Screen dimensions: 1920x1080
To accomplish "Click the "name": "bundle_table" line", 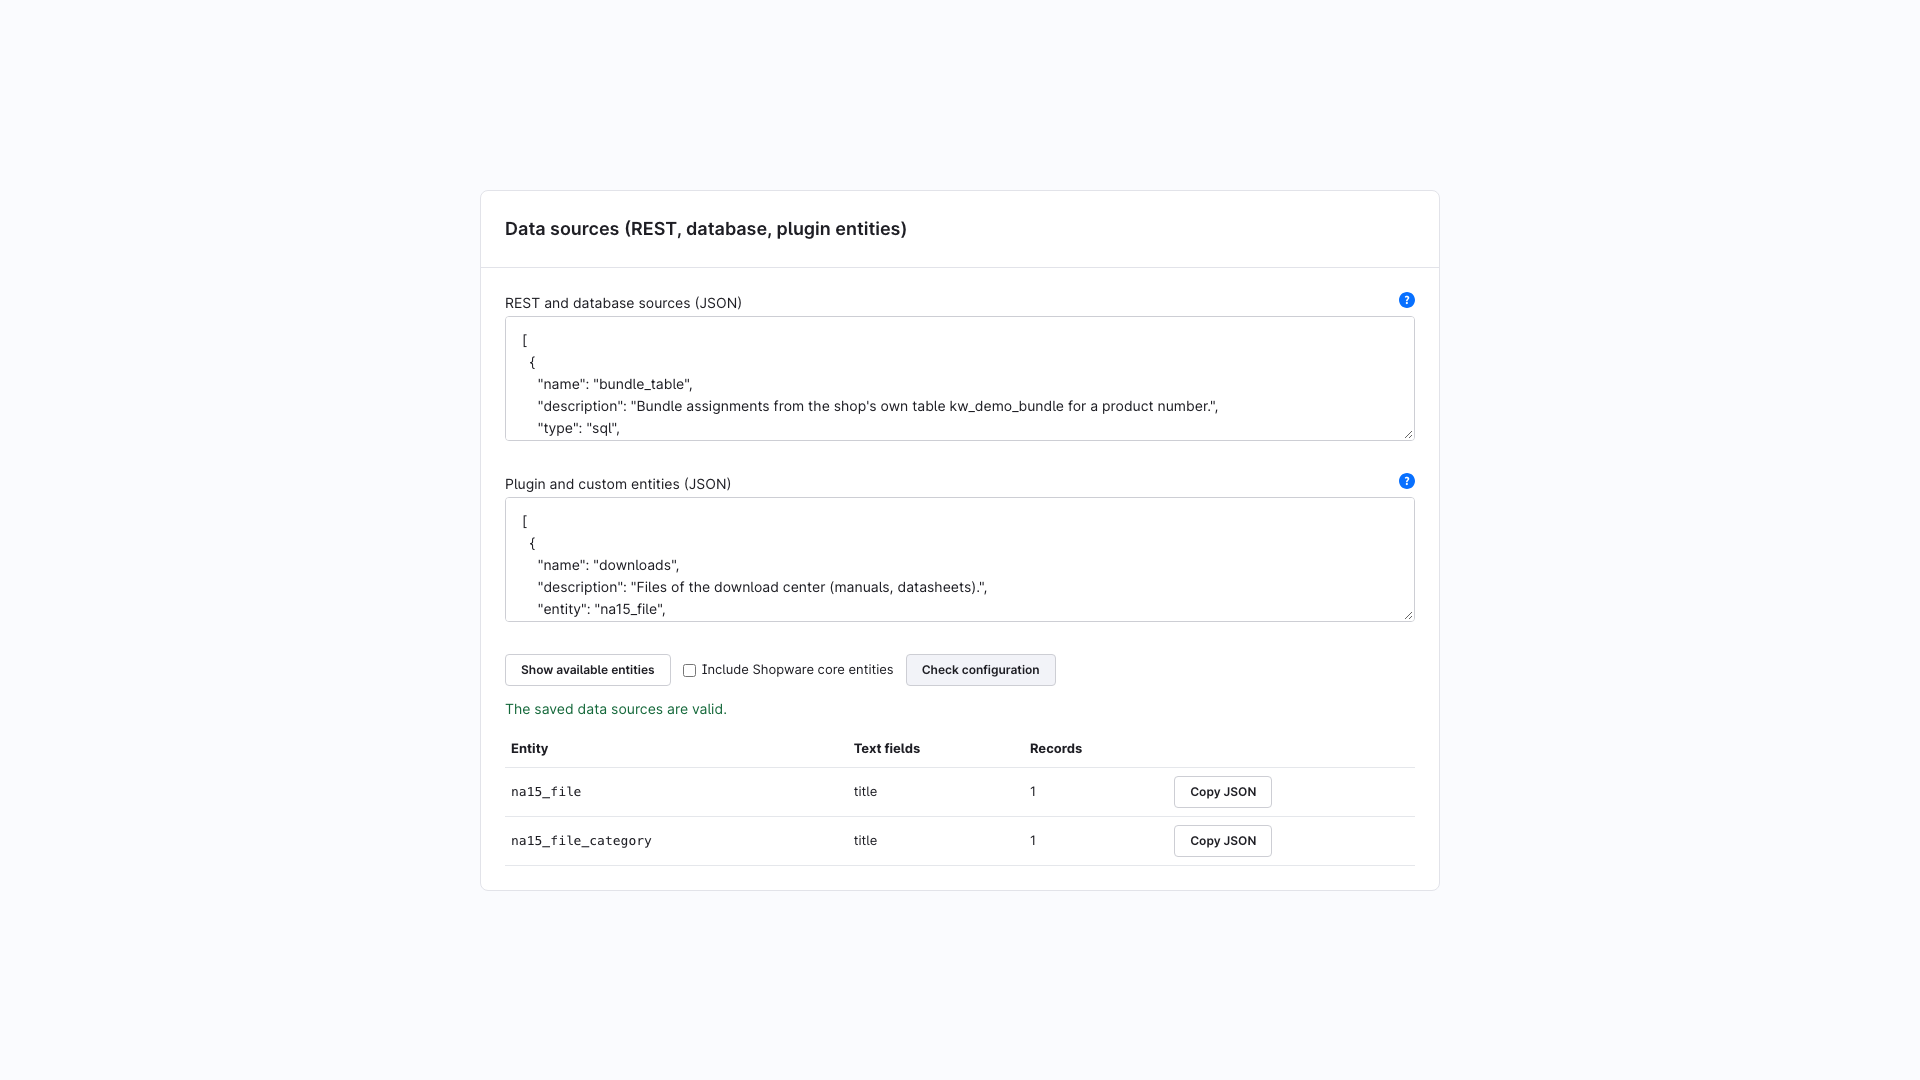I will tap(615, 384).
